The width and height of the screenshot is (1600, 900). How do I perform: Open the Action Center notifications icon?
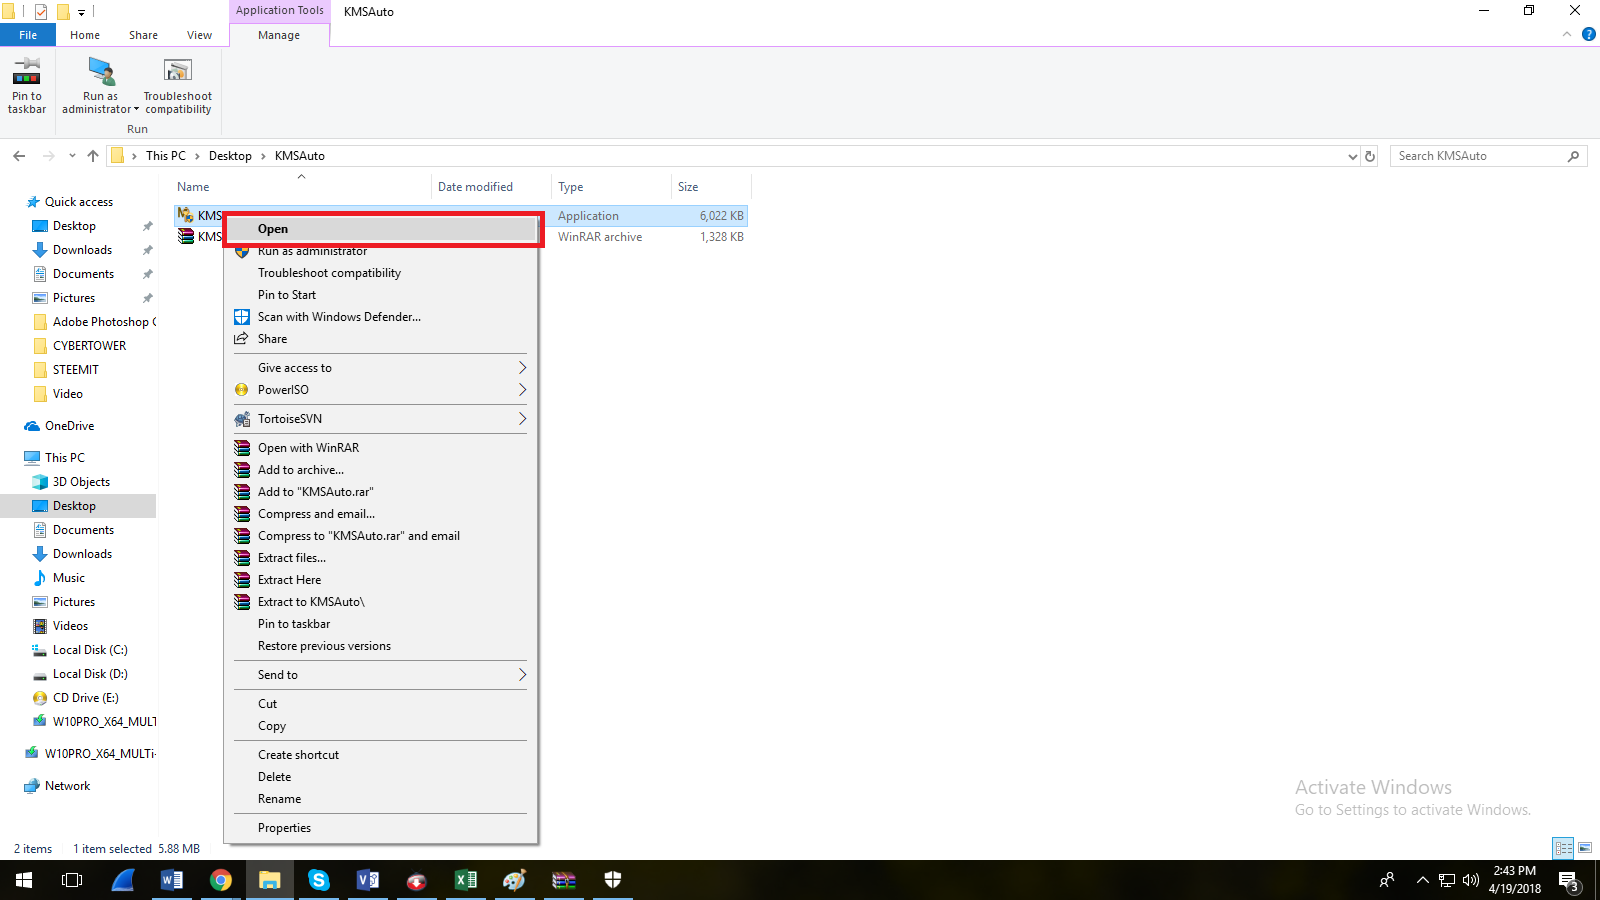coord(1569,880)
